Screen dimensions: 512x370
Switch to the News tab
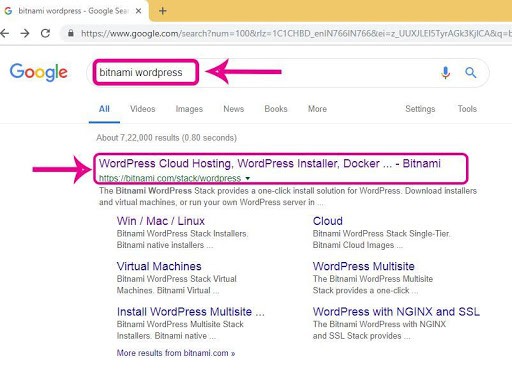click(x=234, y=109)
